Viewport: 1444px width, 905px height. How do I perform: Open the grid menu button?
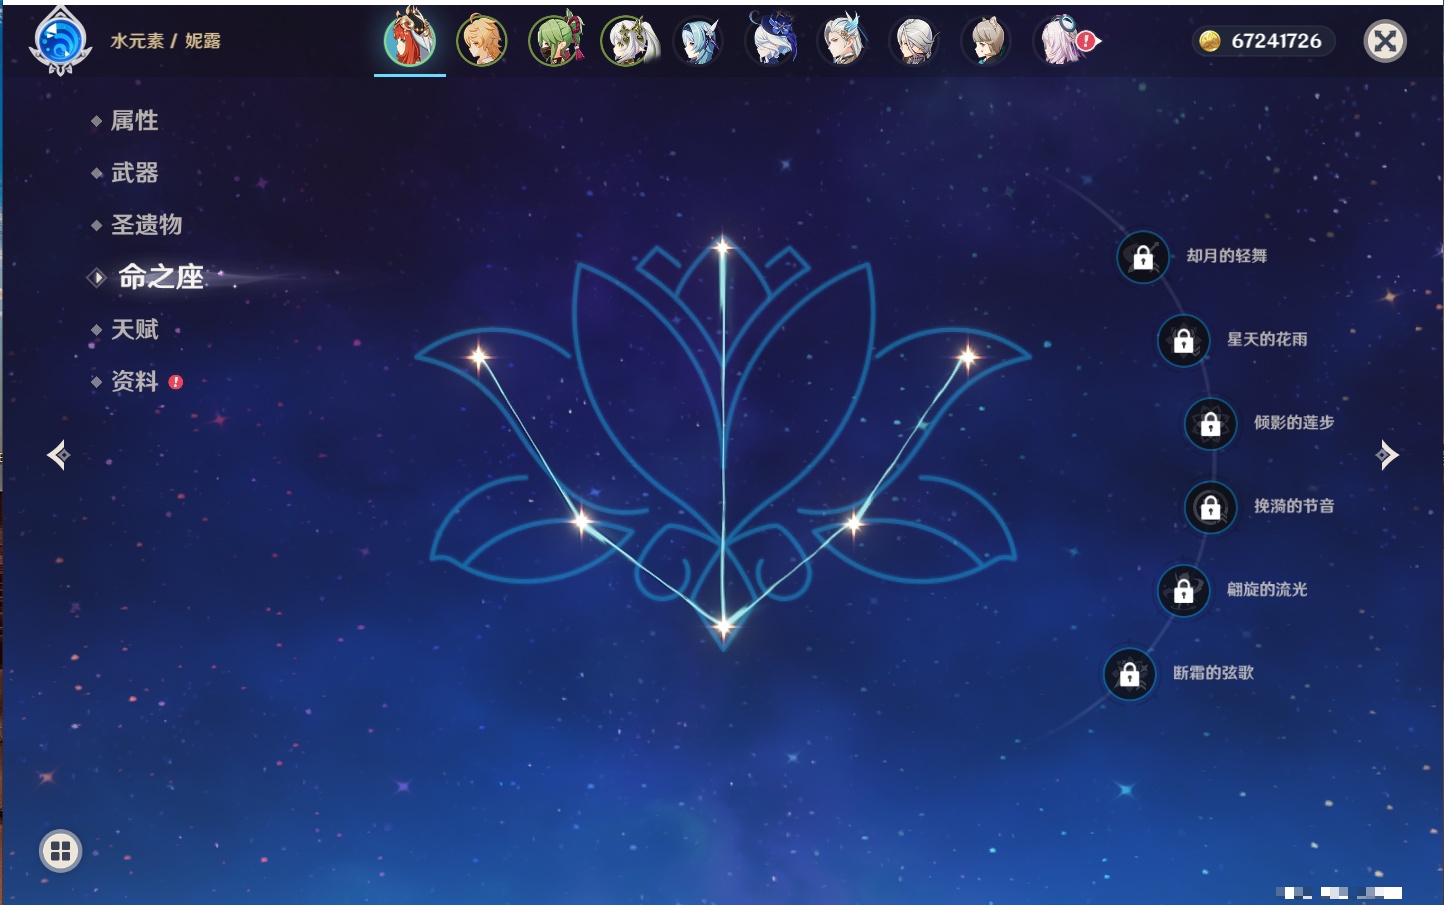click(60, 851)
